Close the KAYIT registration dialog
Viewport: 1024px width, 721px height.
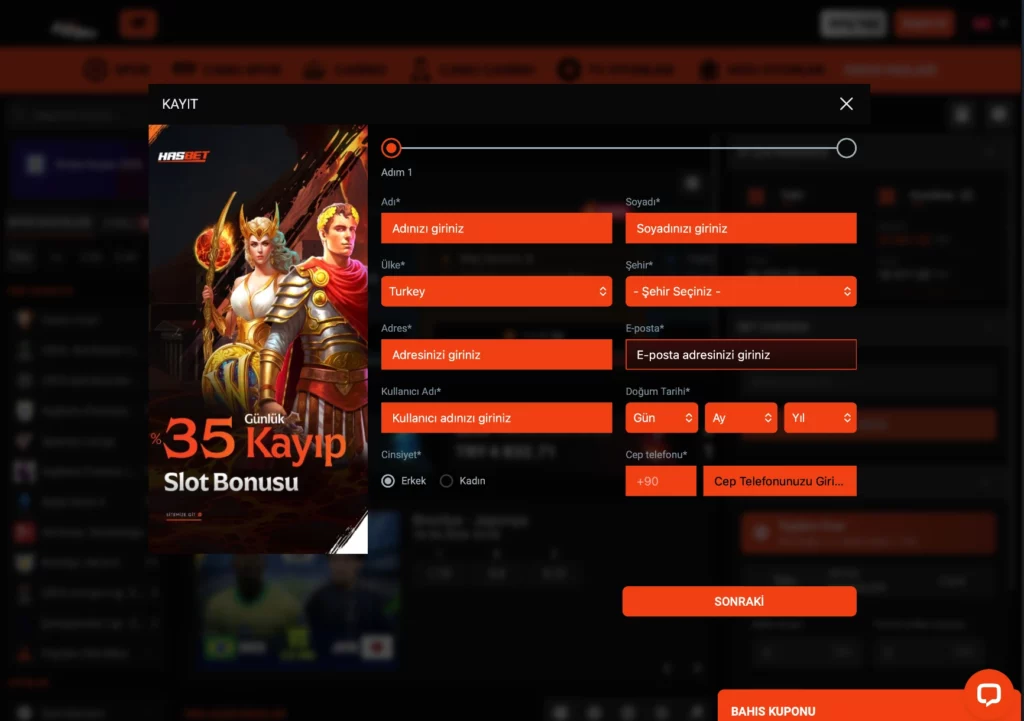click(846, 104)
